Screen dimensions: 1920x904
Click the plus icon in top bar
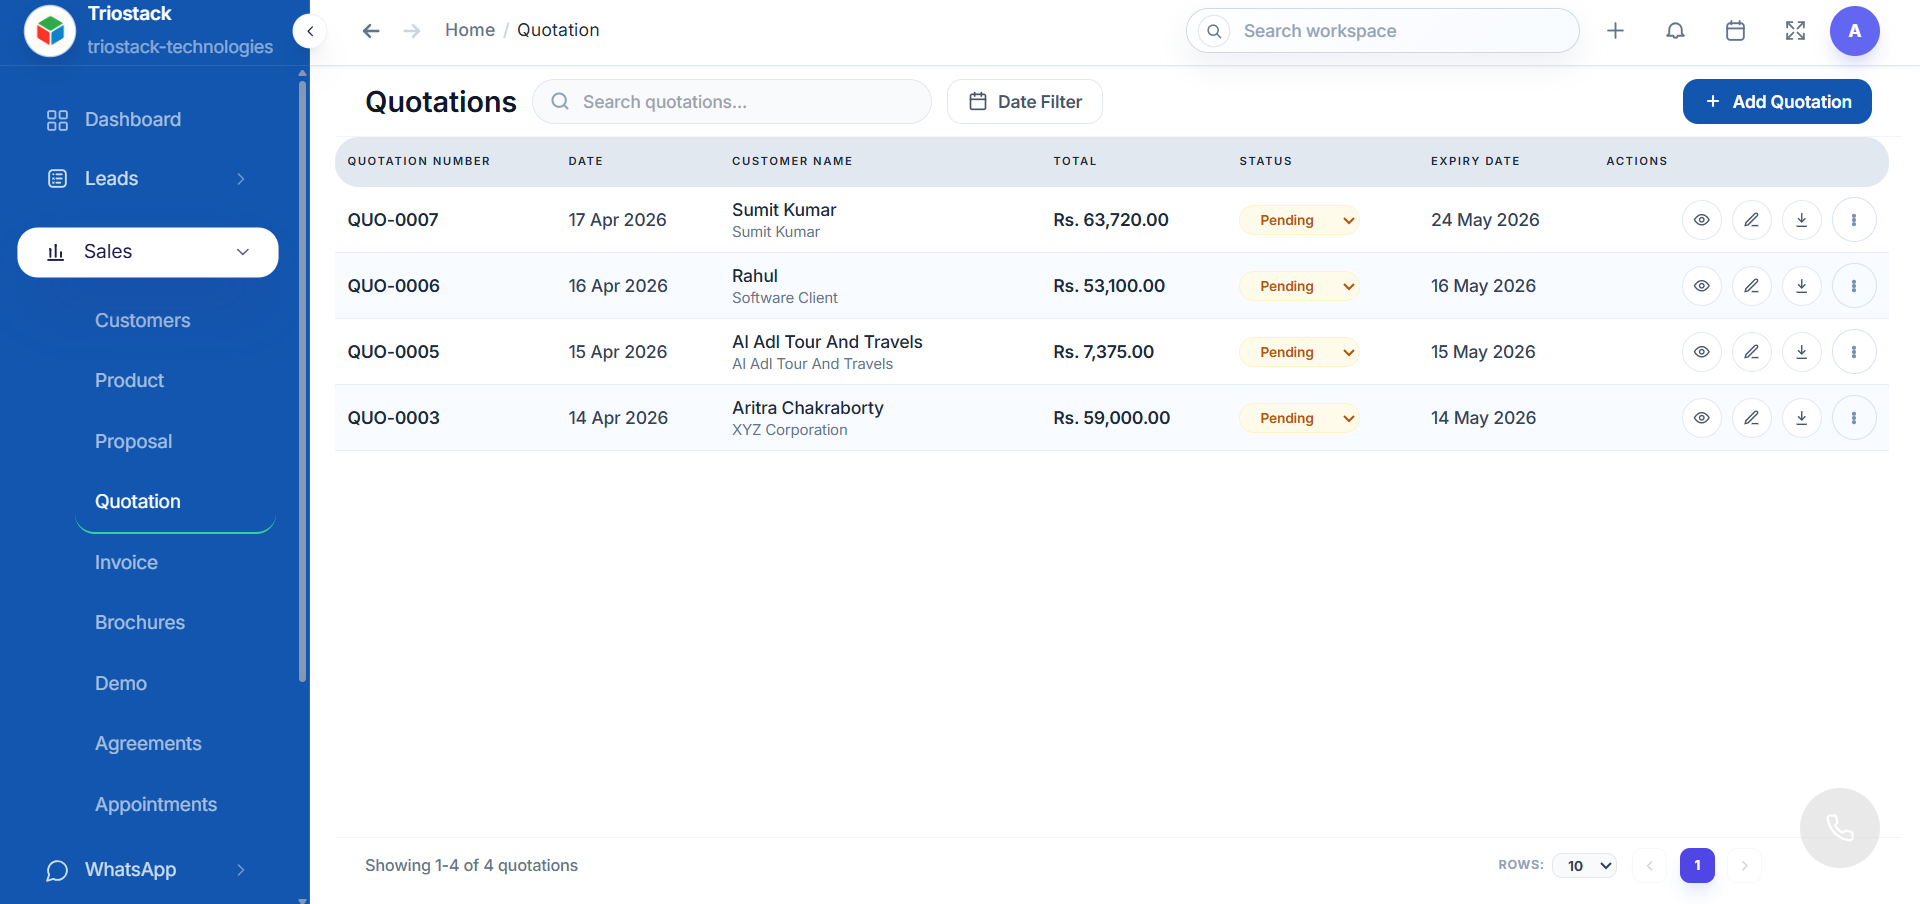[1615, 31]
